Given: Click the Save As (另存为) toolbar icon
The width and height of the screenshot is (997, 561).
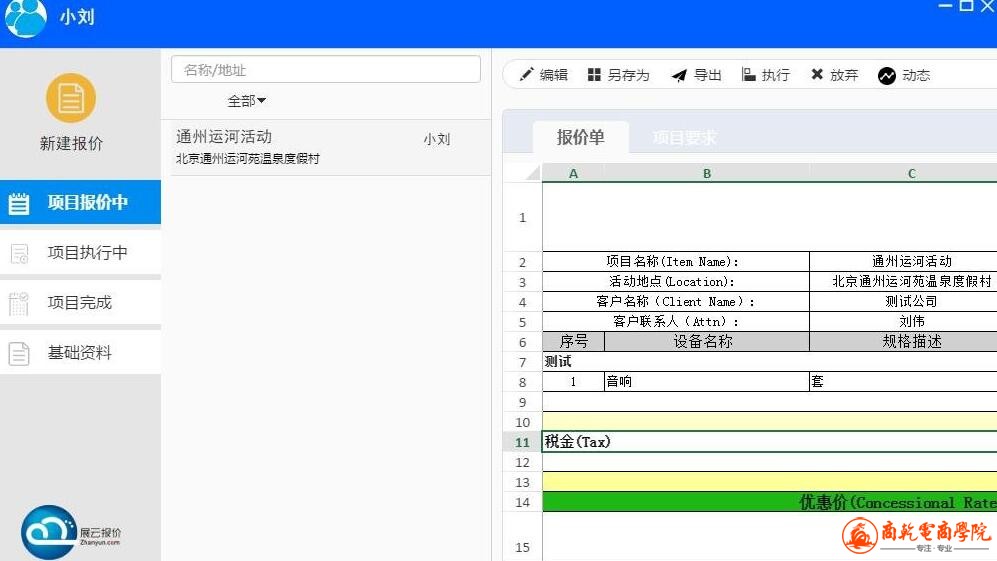Looking at the screenshot, I should [594, 75].
